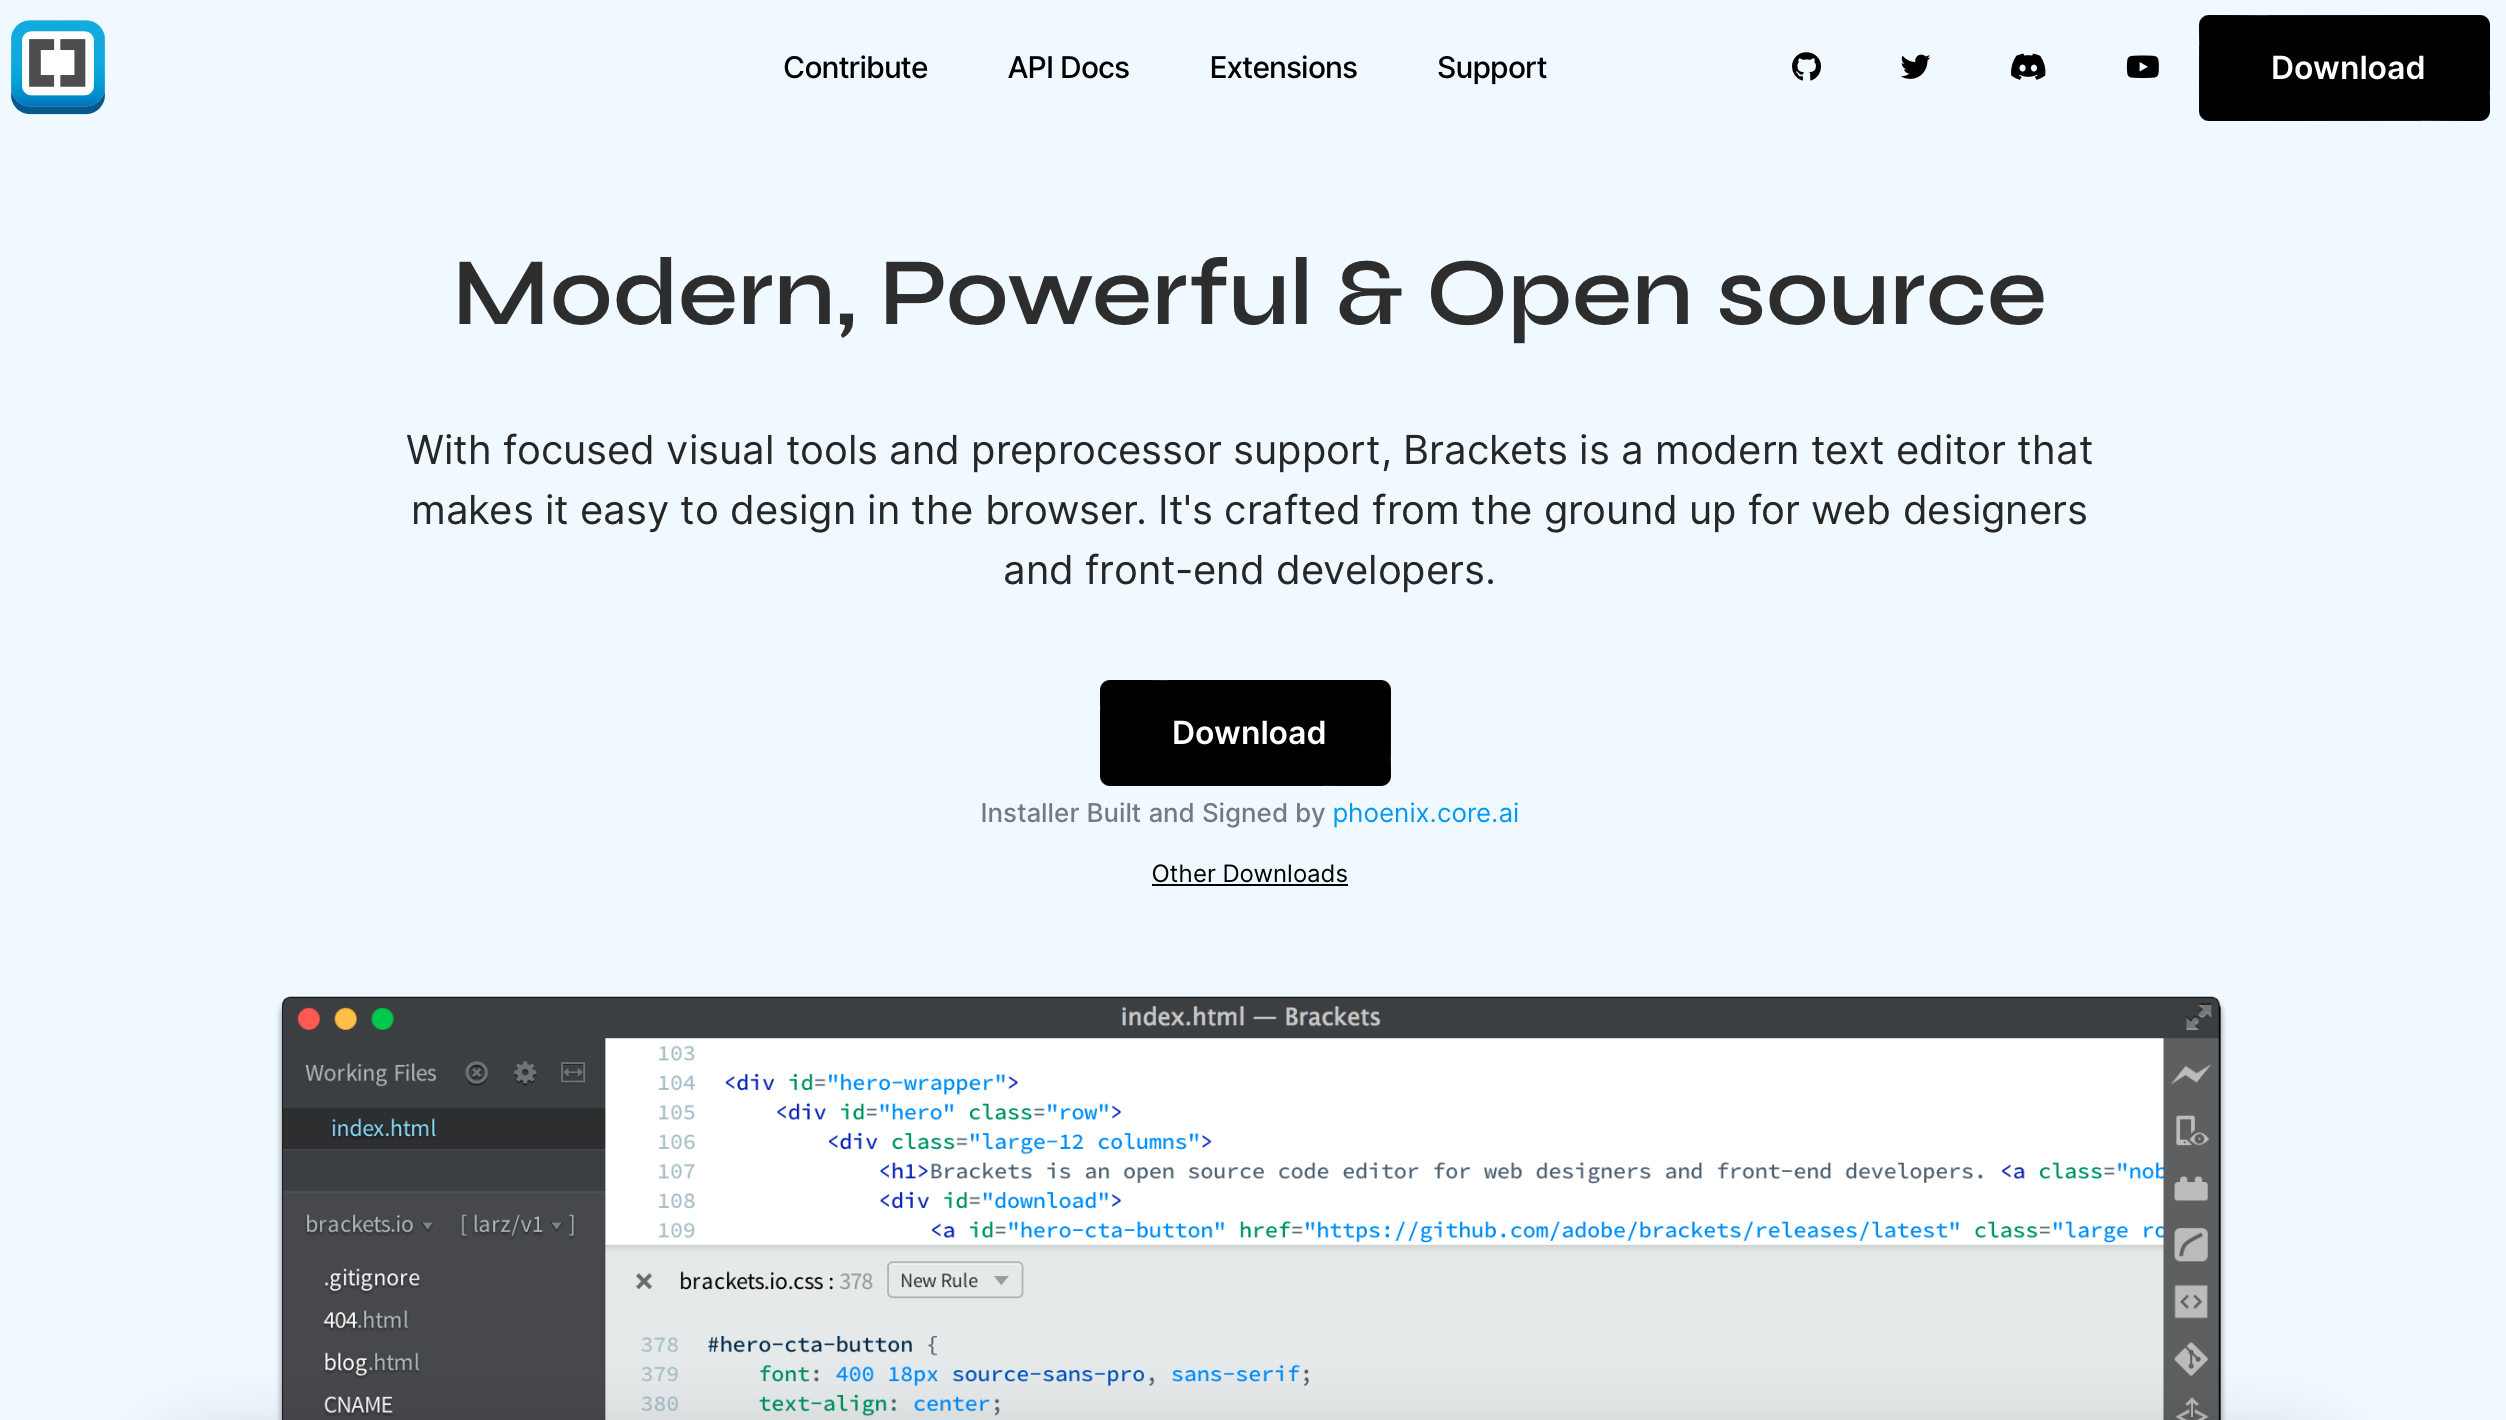
Task: Open the GitHub icon link
Action: [1806, 67]
